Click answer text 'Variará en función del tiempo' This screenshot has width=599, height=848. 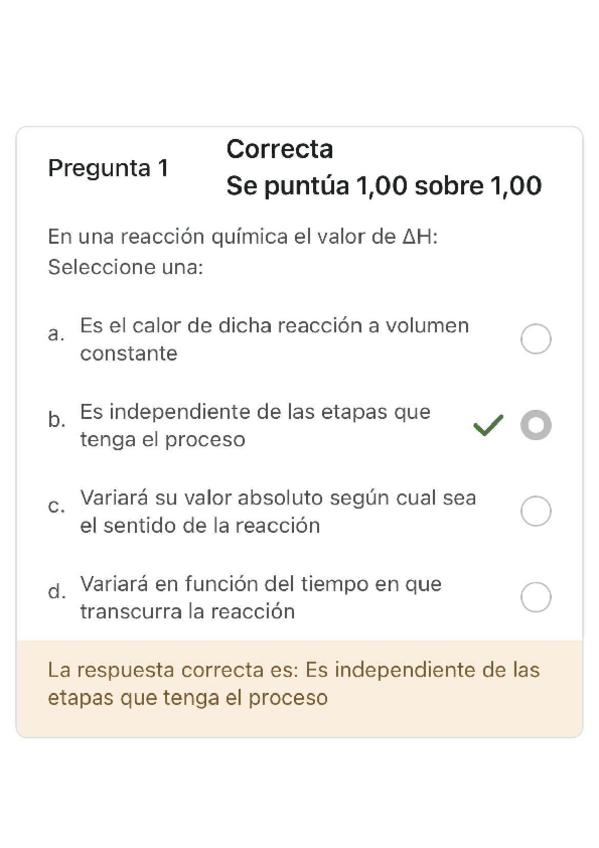point(264,597)
